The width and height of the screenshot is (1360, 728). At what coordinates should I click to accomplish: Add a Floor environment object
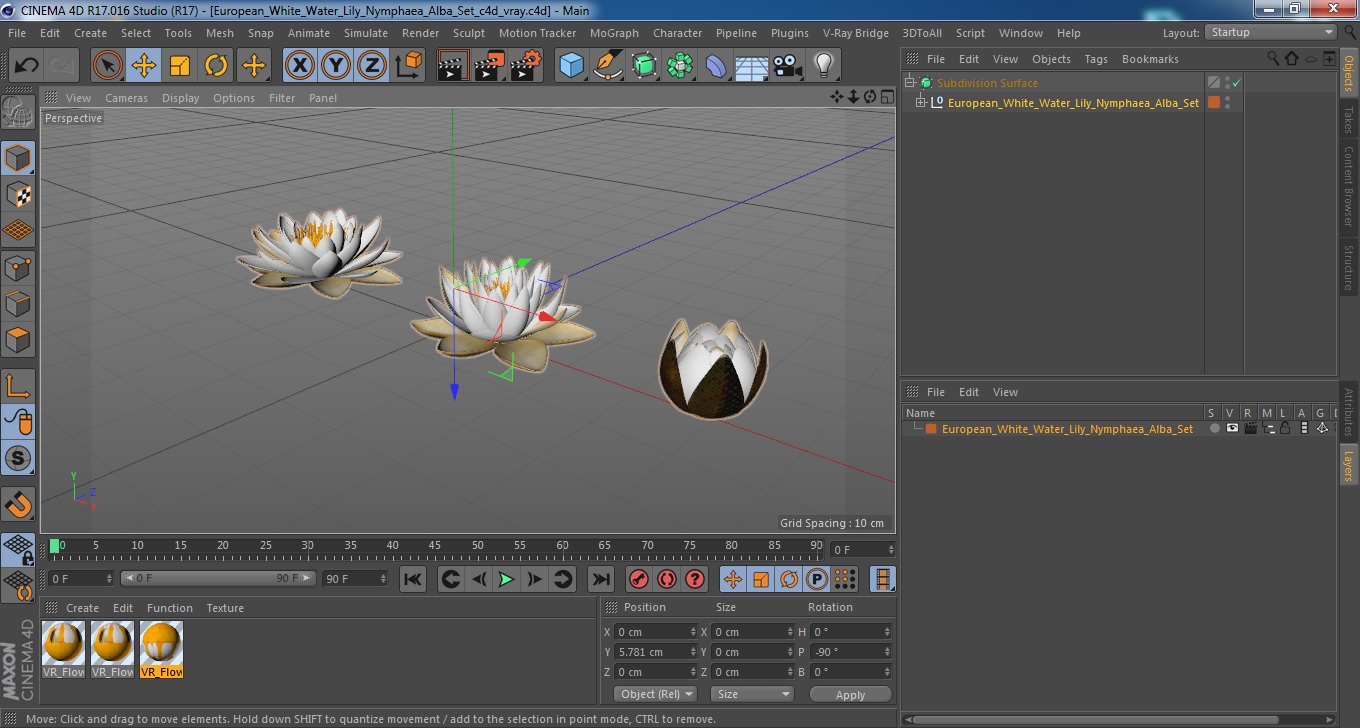click(x=751, y=66)
